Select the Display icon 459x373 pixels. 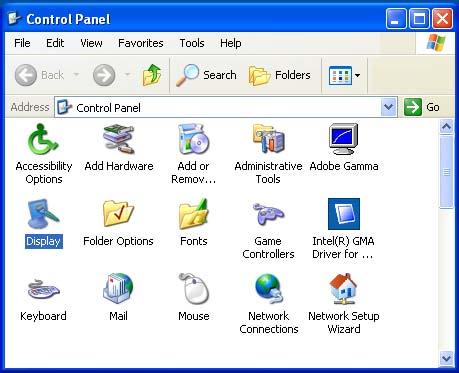coord(43,214)
